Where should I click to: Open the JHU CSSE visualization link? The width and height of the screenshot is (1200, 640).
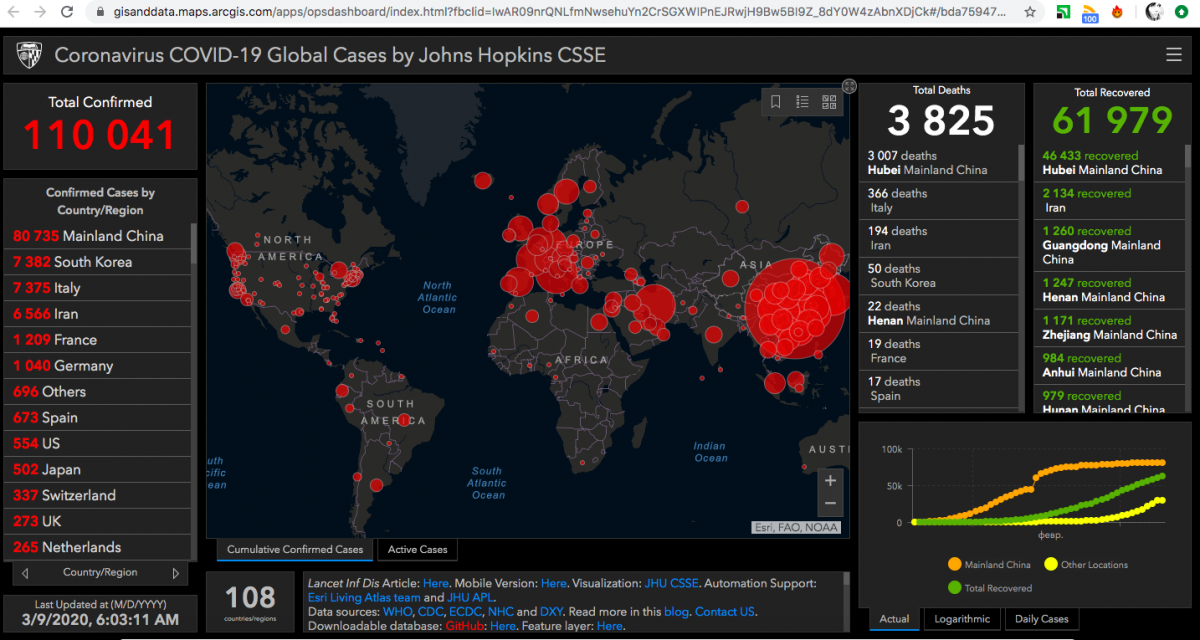672,583
